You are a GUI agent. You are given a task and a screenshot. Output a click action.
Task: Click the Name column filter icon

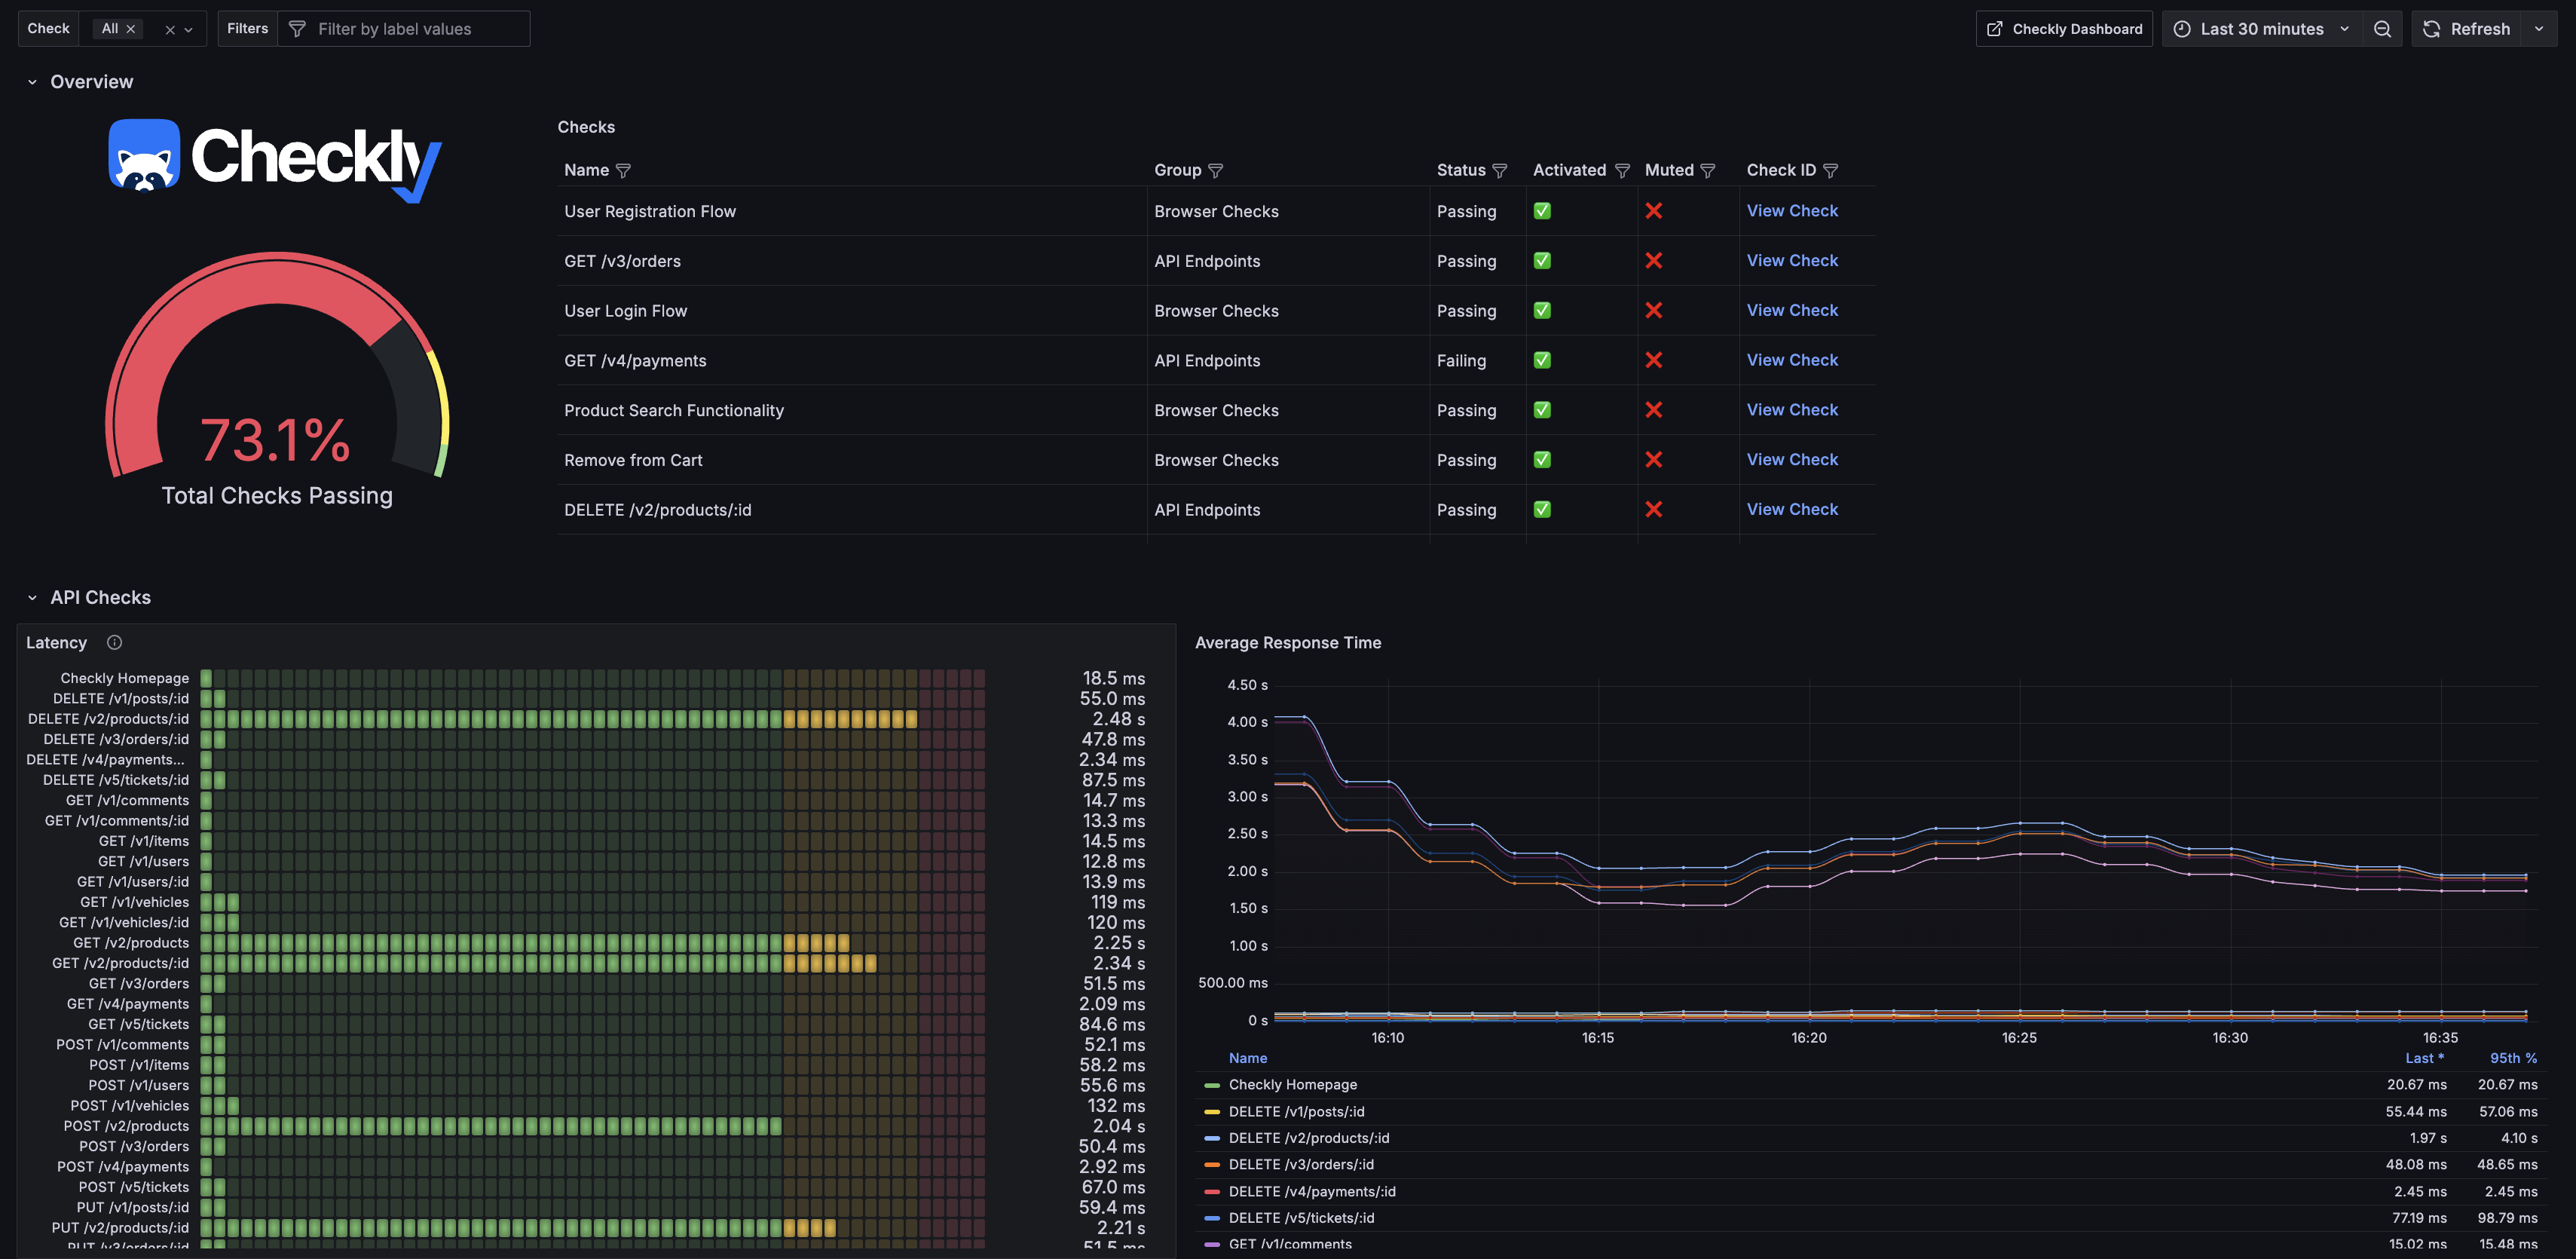623,171
